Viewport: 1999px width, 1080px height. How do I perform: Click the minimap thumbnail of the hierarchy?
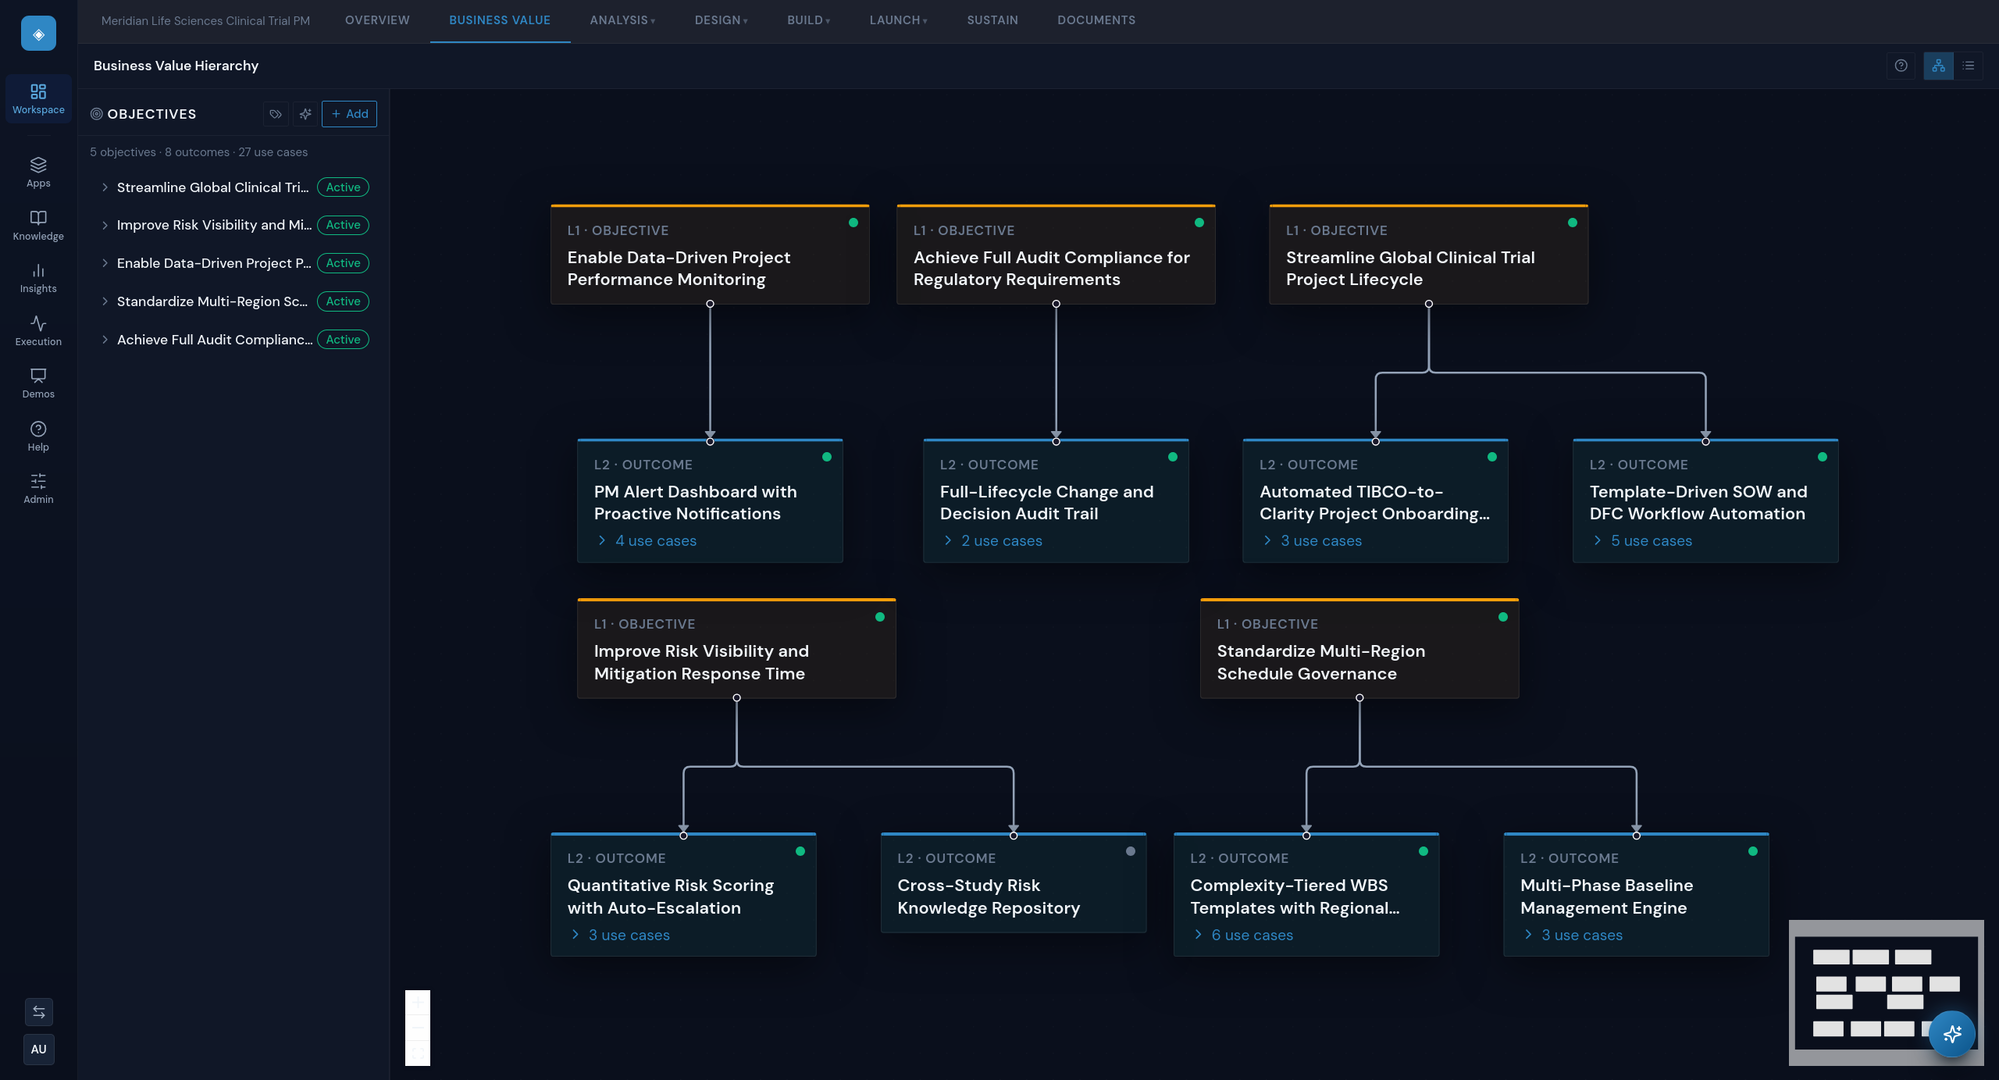click(1885, 992)
